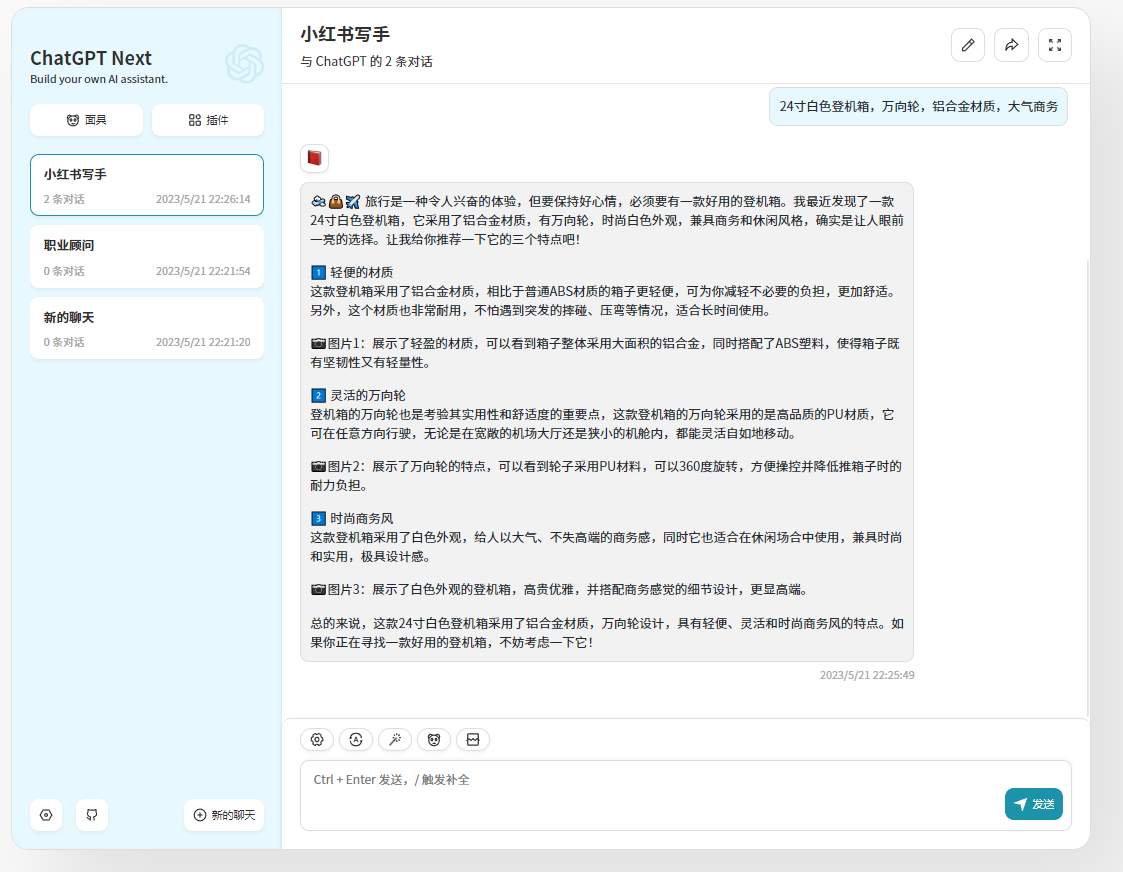Click the chat area vertical scrollbar
The image size is (1123, 872).
click(x=1087, y=487)
